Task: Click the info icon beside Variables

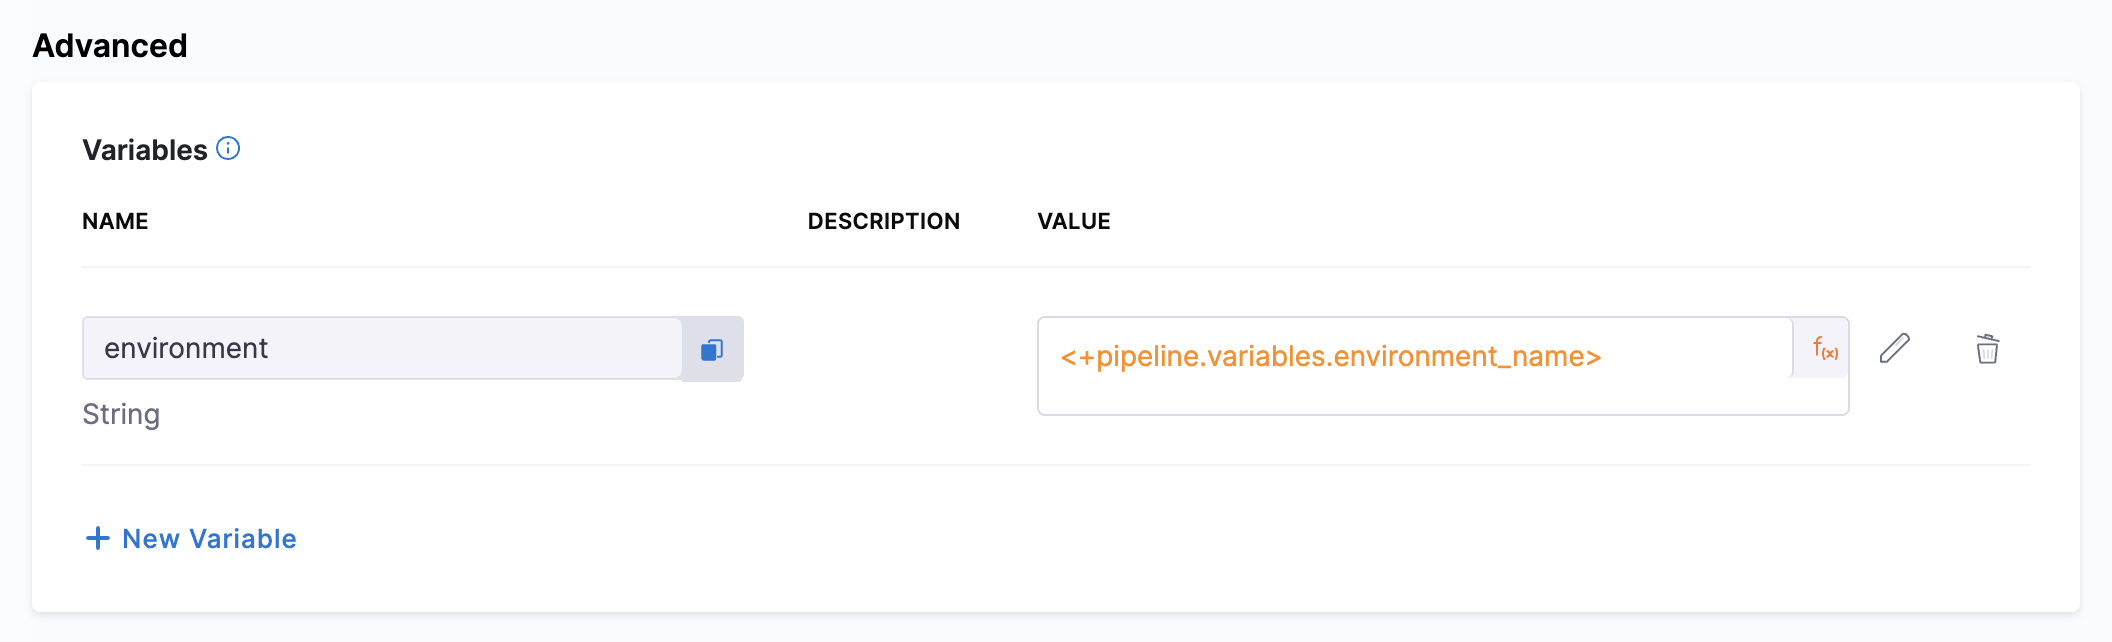Action: tap(228, 149)
